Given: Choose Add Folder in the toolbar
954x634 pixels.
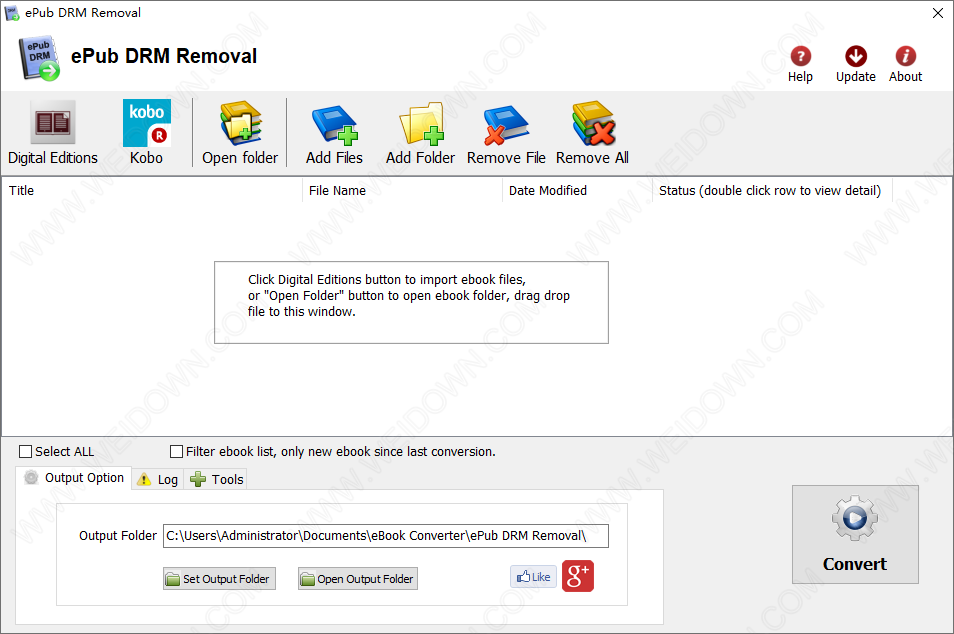Looking at the screenshot, I should [420, 133].
